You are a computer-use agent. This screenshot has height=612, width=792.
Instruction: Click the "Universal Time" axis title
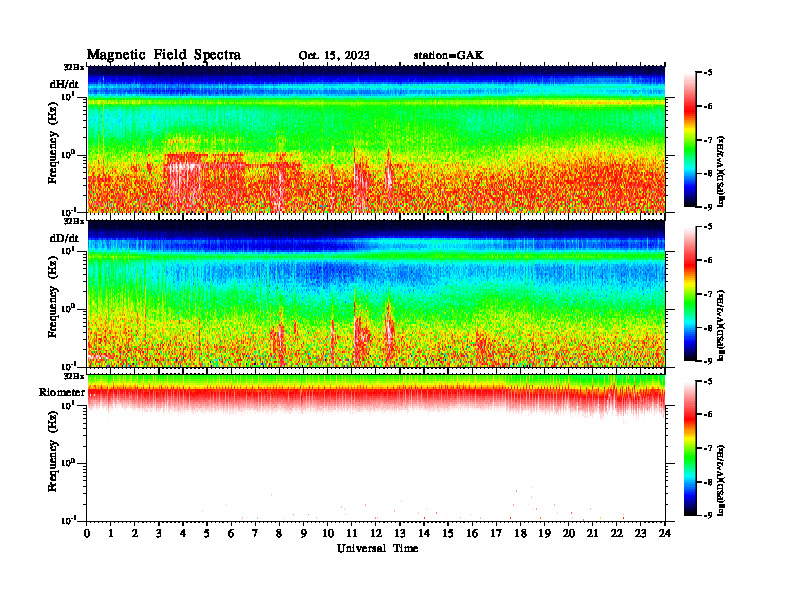coord(378,548)
